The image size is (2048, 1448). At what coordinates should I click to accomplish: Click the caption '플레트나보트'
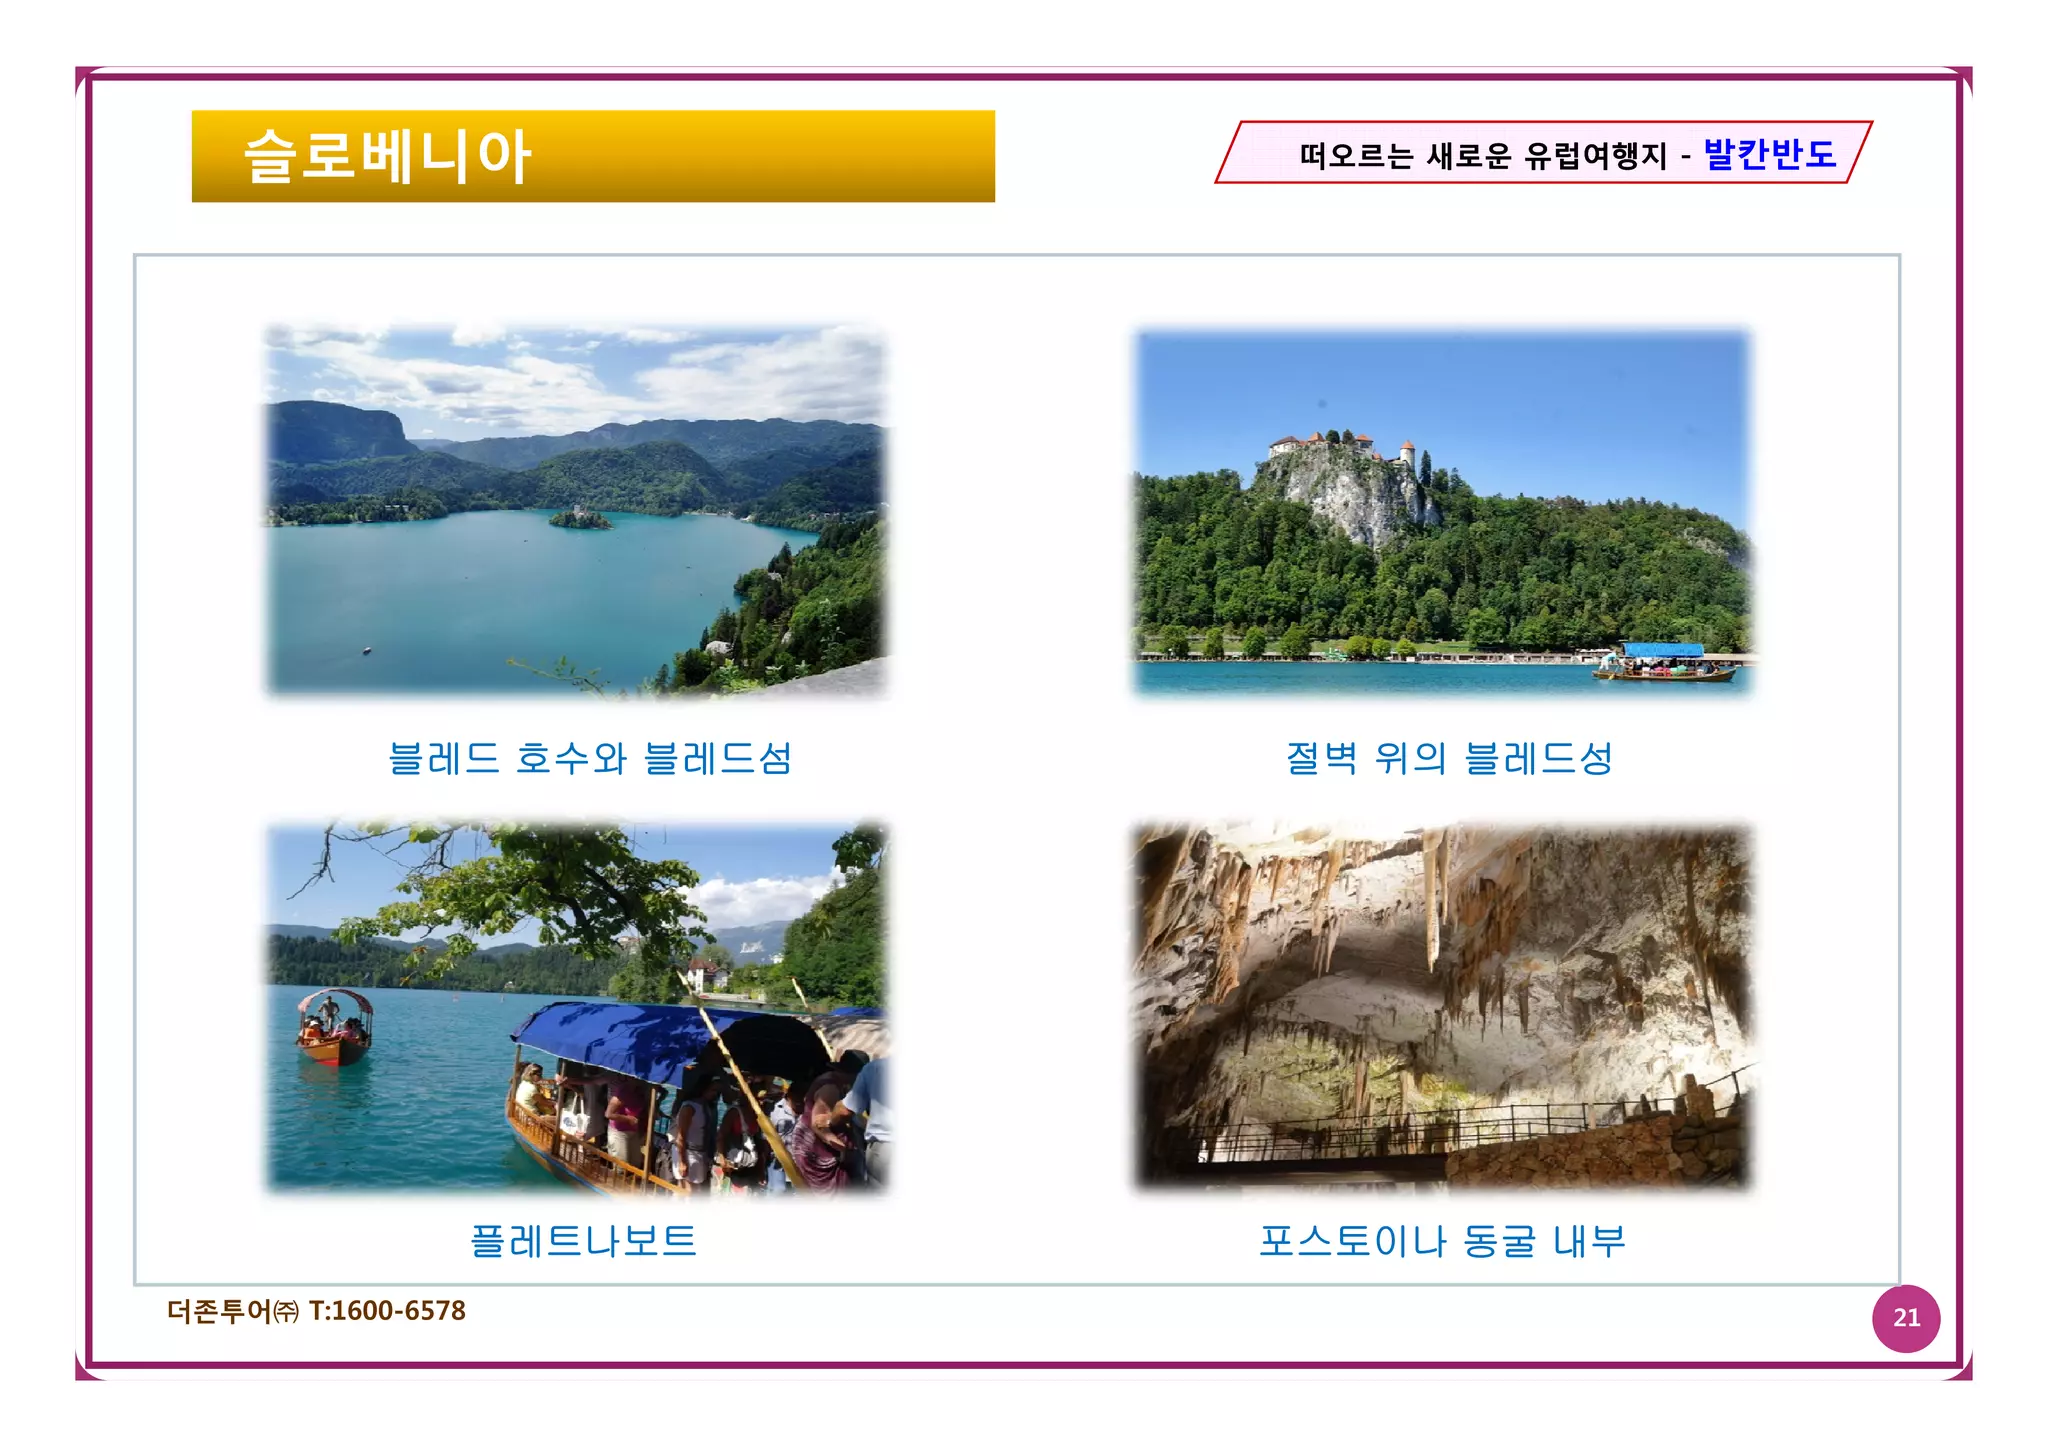(584, 1241)
